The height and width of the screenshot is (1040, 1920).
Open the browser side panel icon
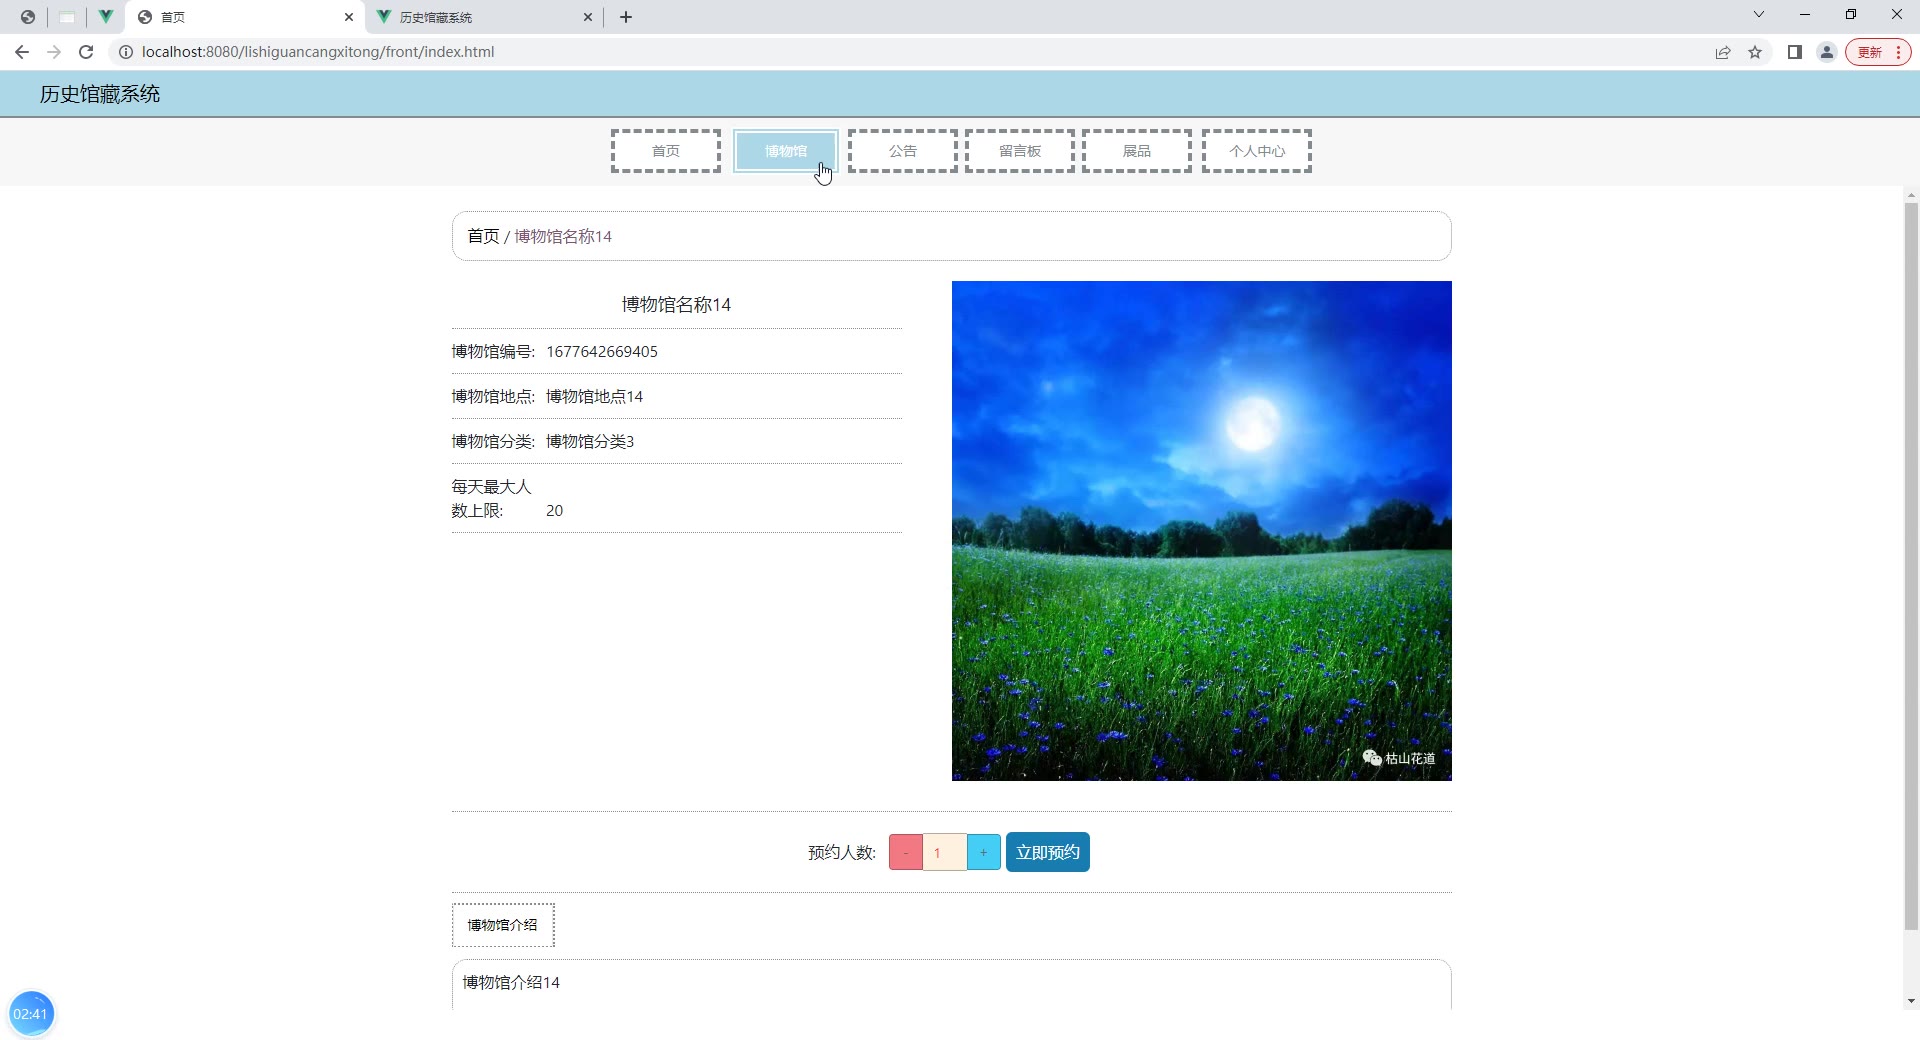tap(1795, 52)
